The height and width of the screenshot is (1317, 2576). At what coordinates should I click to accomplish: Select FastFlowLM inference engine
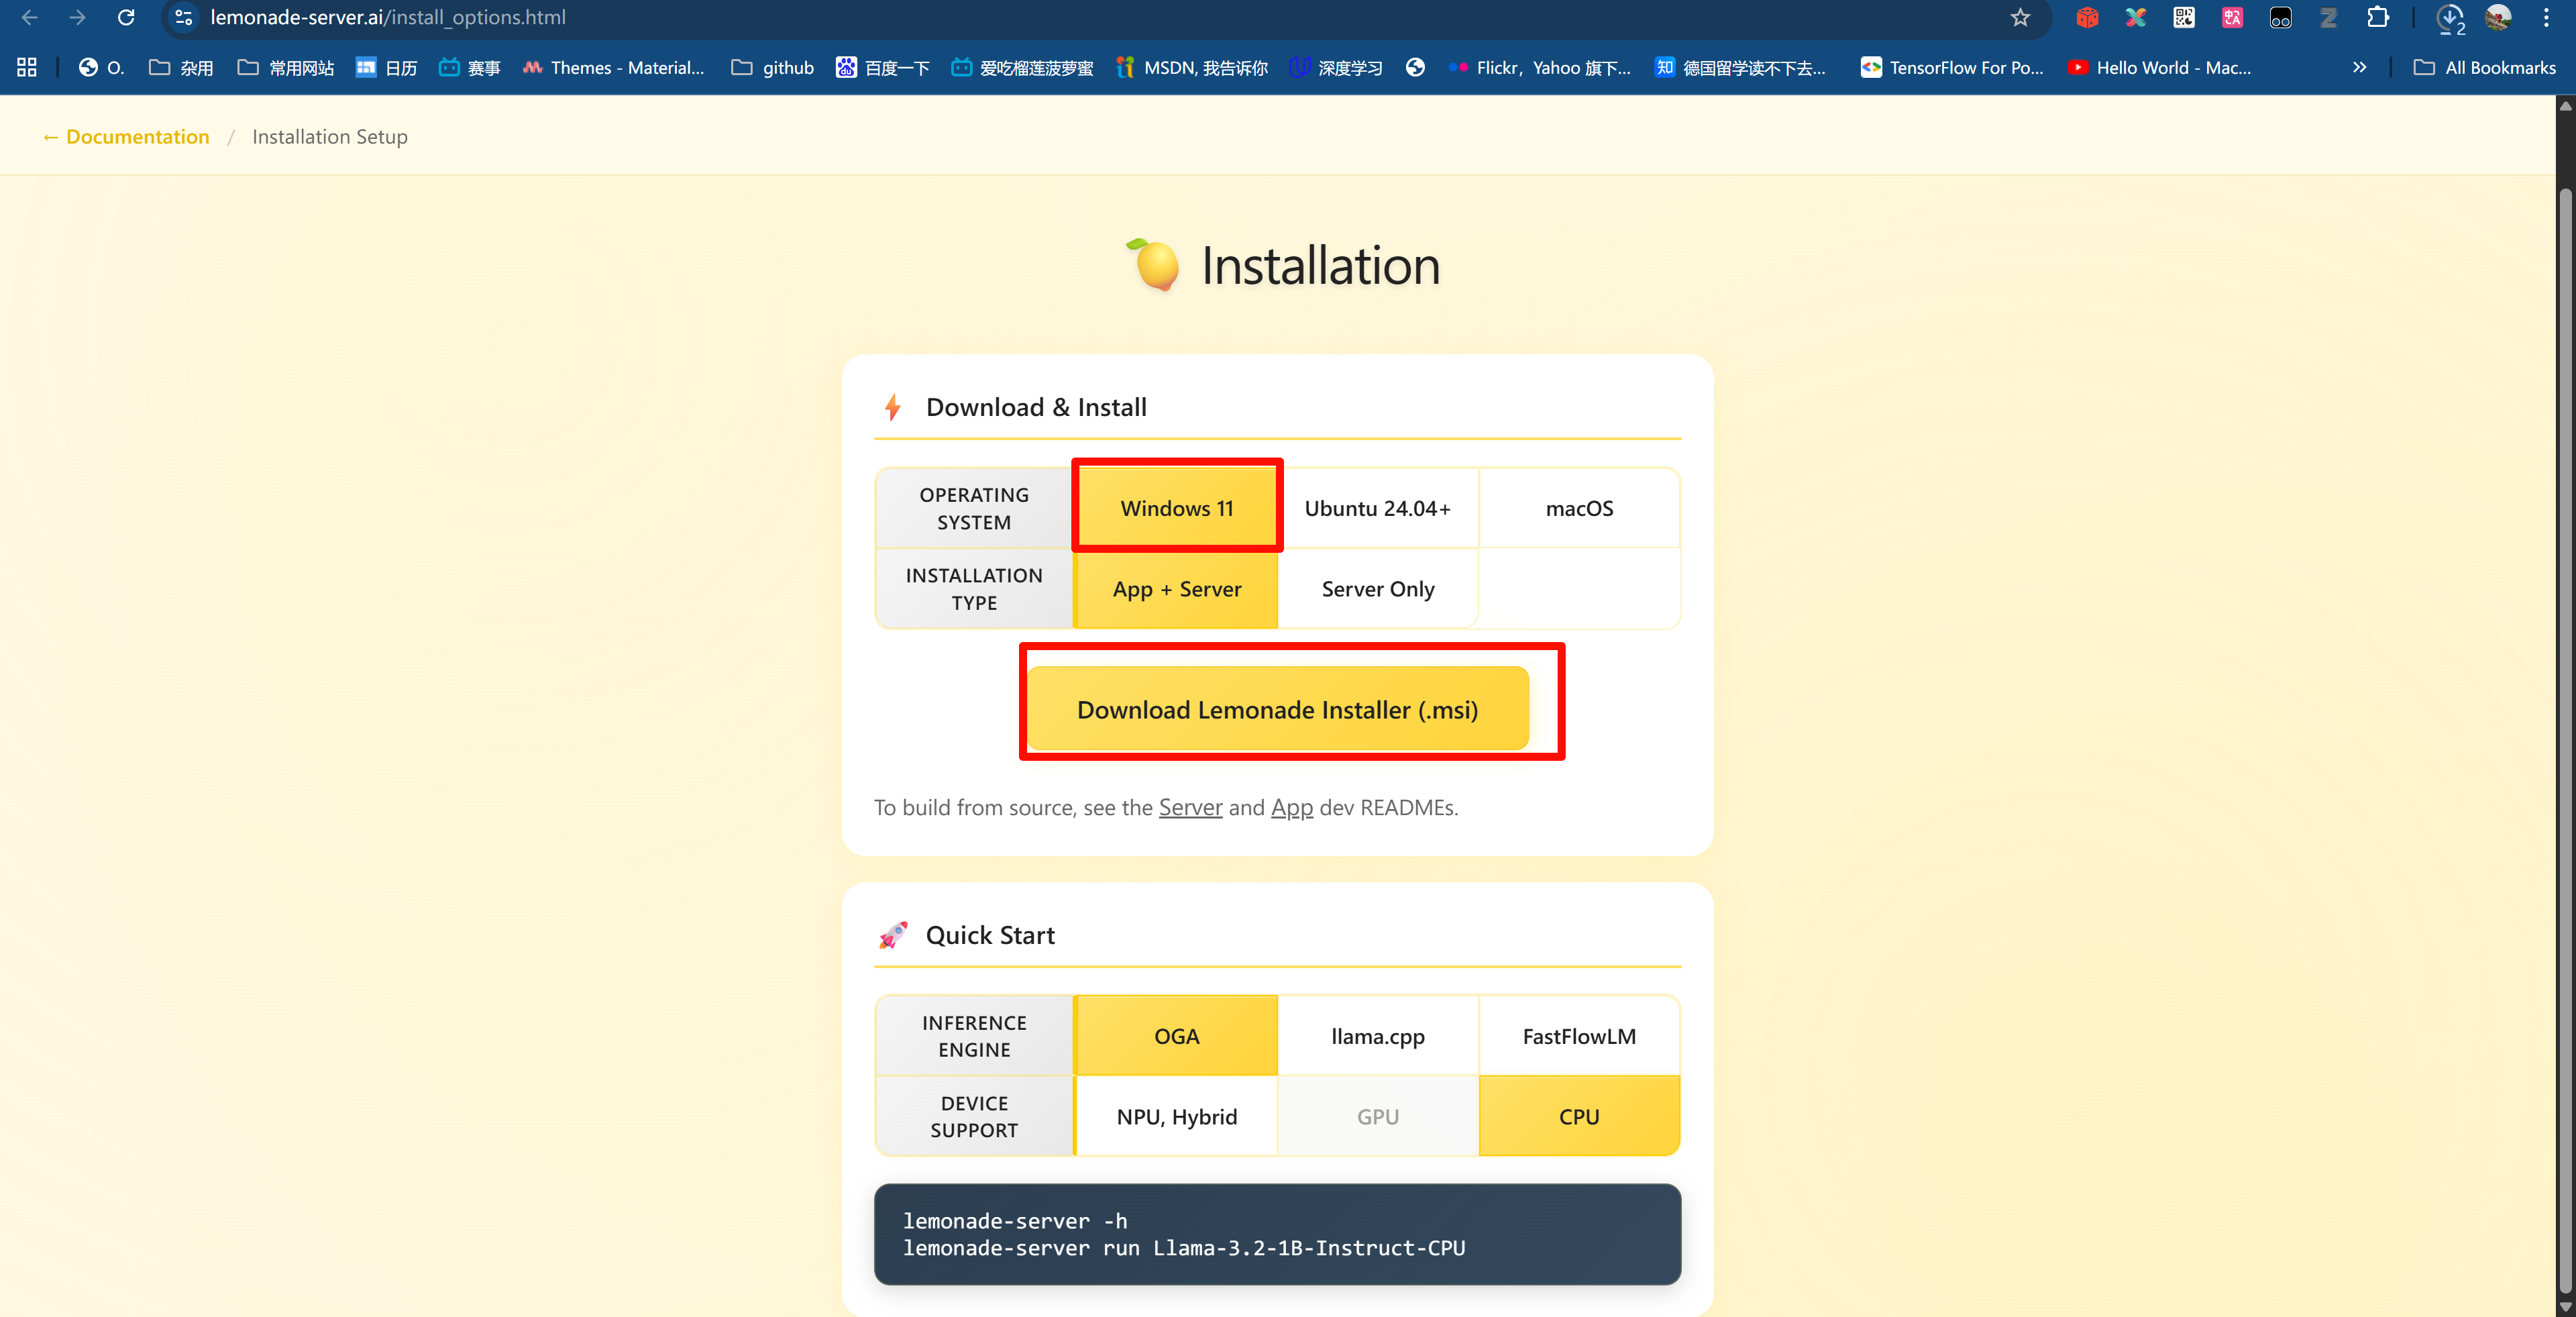pyautogui.click(x=1579, y=1036)
